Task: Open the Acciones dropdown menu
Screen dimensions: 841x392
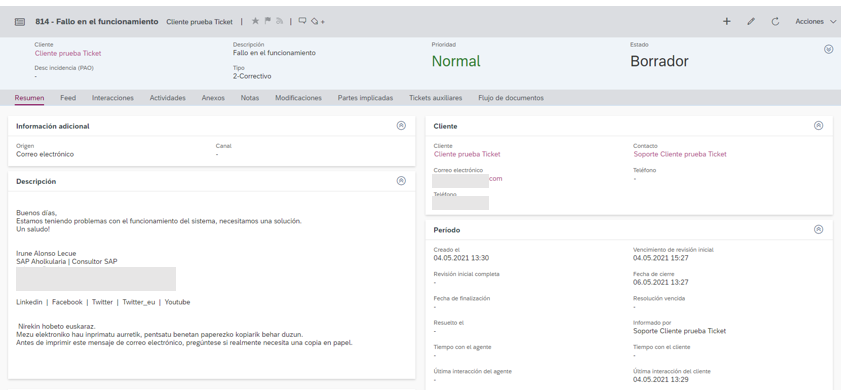Action: point(816,21)
